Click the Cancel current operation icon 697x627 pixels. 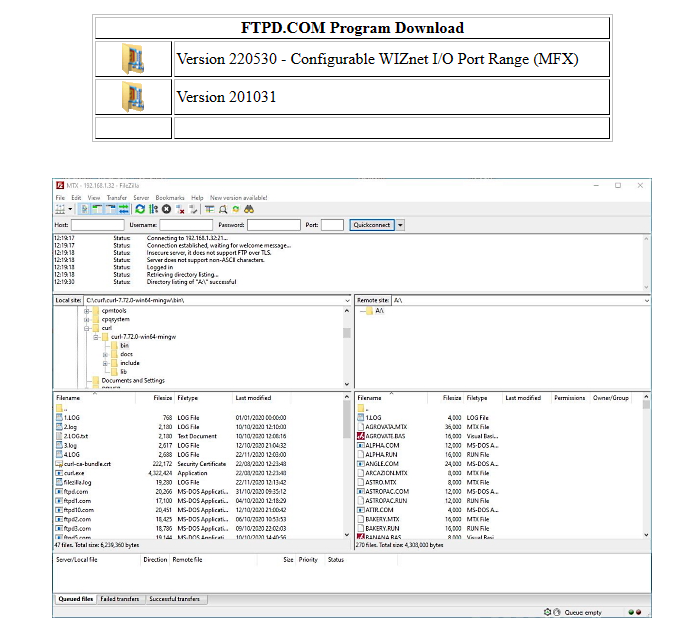click(x=167, y=209)
